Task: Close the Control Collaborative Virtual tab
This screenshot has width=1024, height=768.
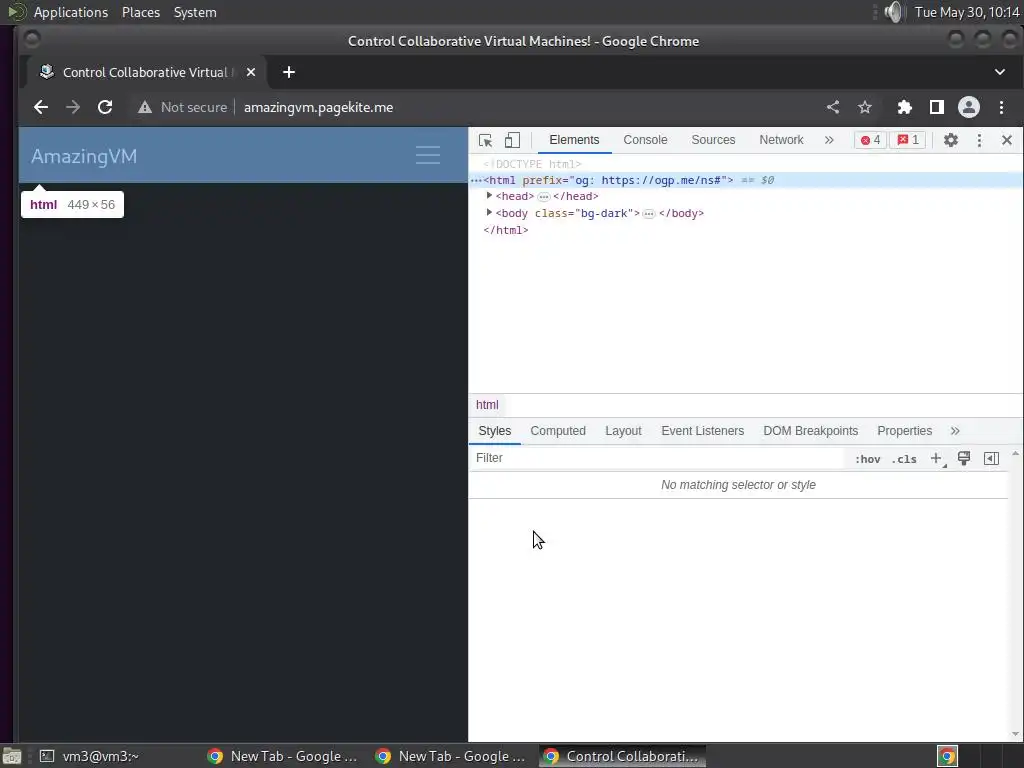Action: click(x=251, y=72)
